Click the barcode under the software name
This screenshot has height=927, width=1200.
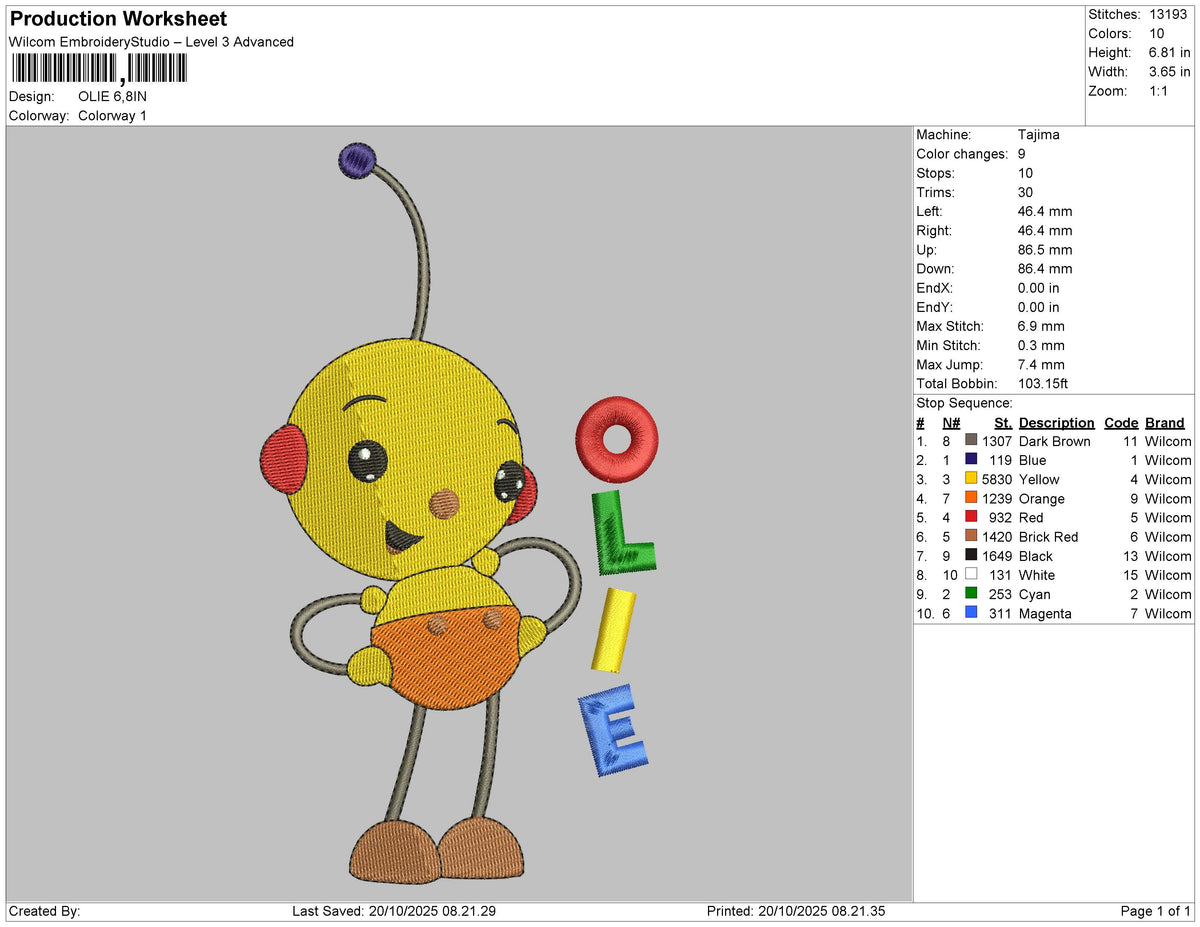(99, 68)
